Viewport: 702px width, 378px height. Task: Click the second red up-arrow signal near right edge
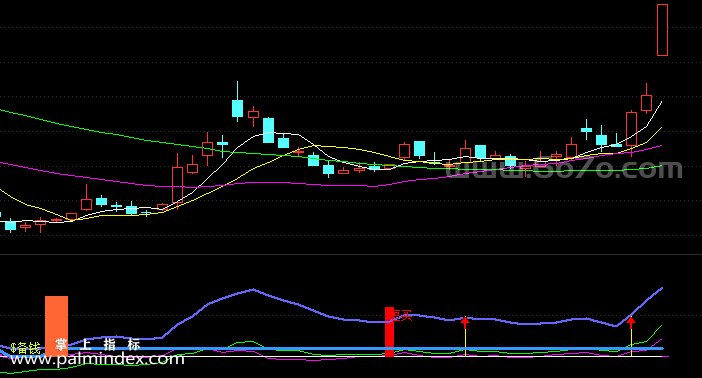[631, 322]
